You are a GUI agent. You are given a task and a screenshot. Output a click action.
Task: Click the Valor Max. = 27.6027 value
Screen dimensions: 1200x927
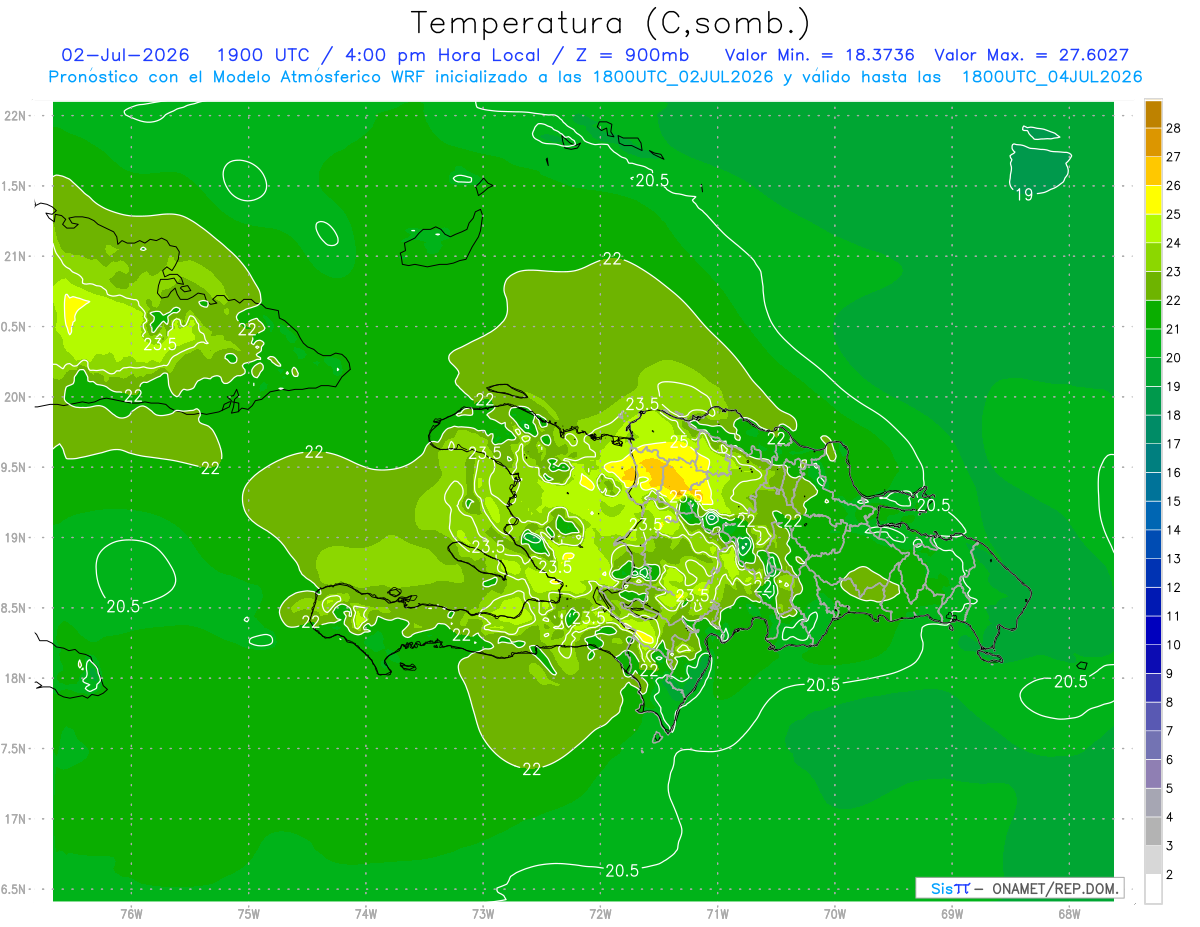1031,55
